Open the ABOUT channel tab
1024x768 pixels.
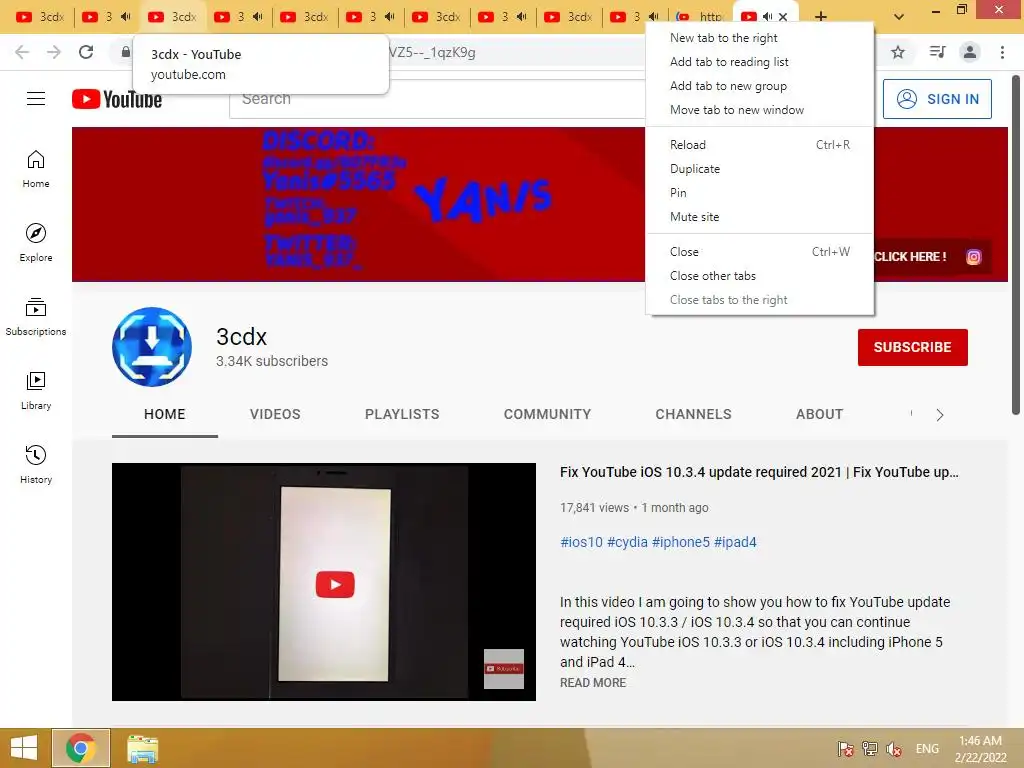(x=820, y=414)
